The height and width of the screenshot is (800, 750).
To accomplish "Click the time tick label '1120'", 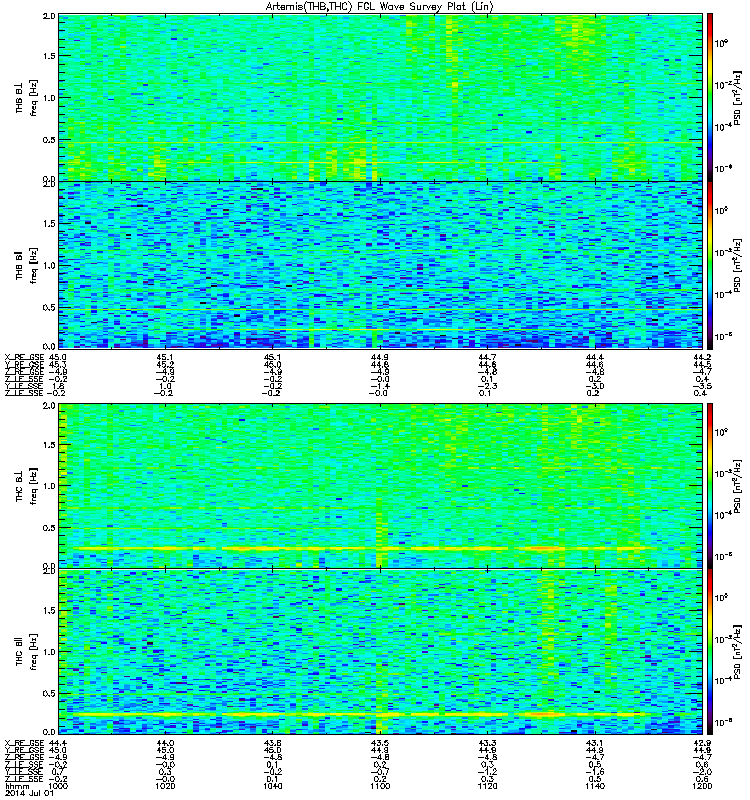I will point(487,786).
